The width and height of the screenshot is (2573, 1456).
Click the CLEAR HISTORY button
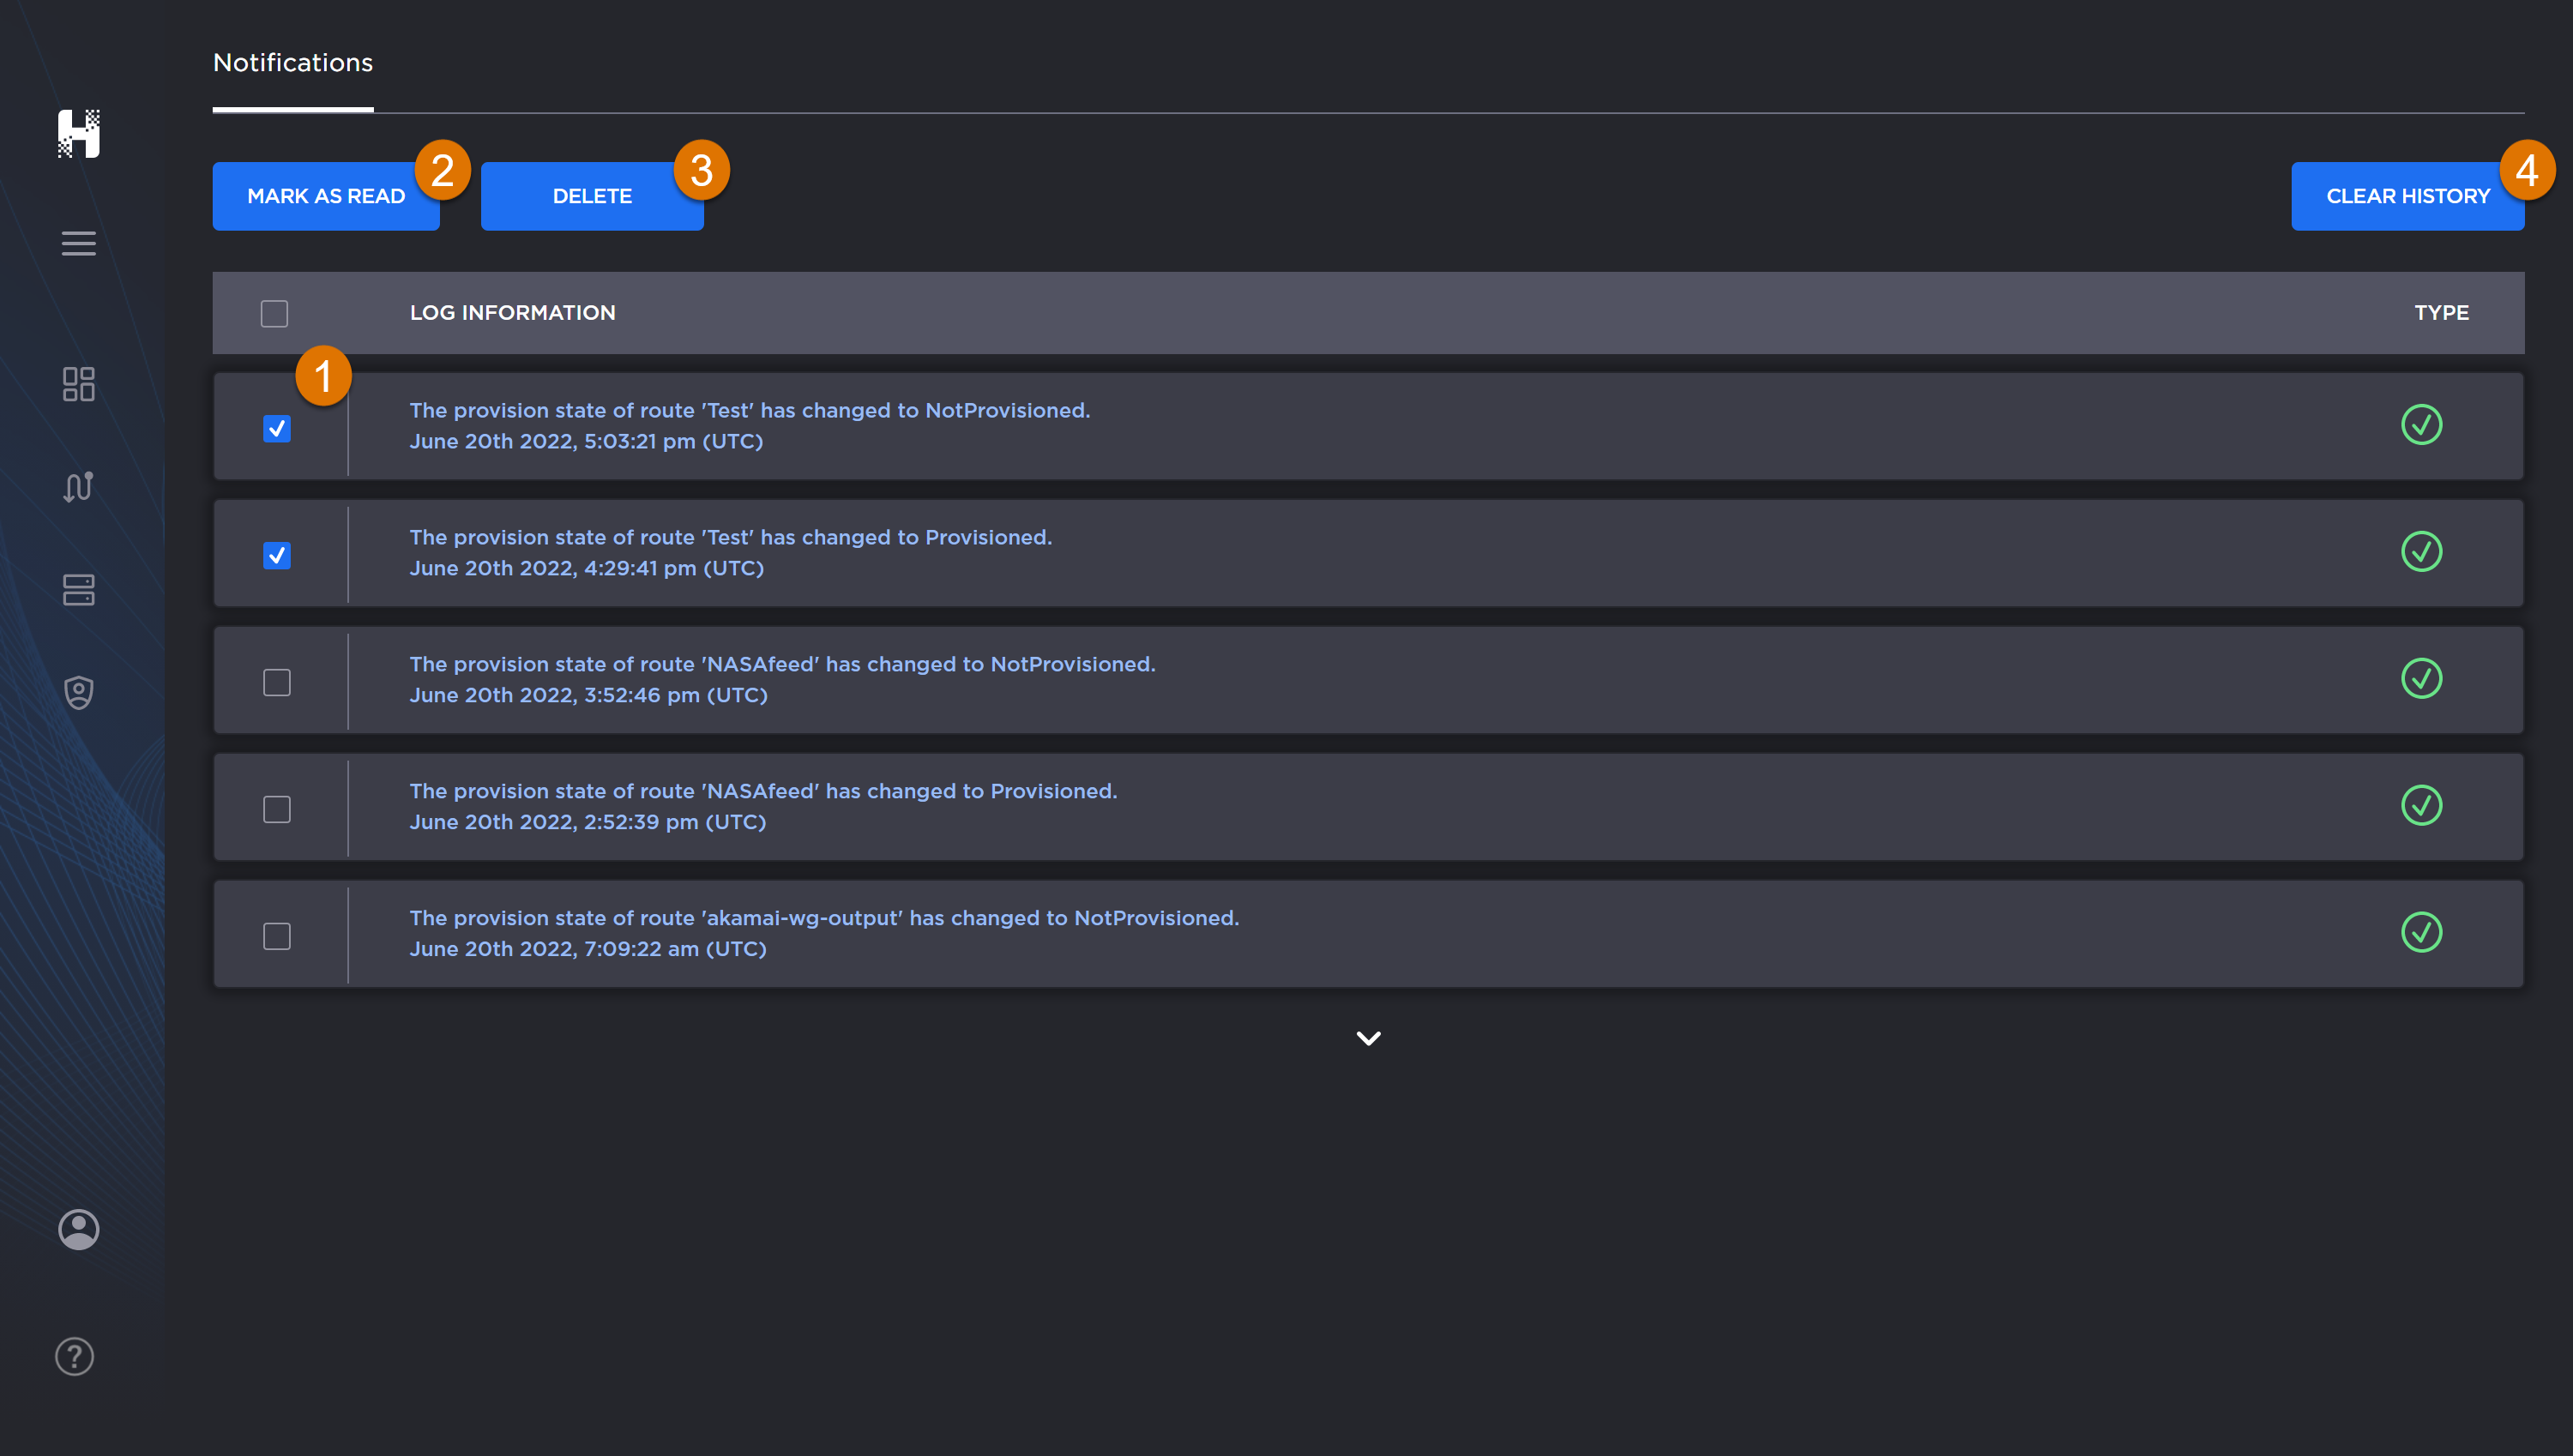tap(2408, 196)
